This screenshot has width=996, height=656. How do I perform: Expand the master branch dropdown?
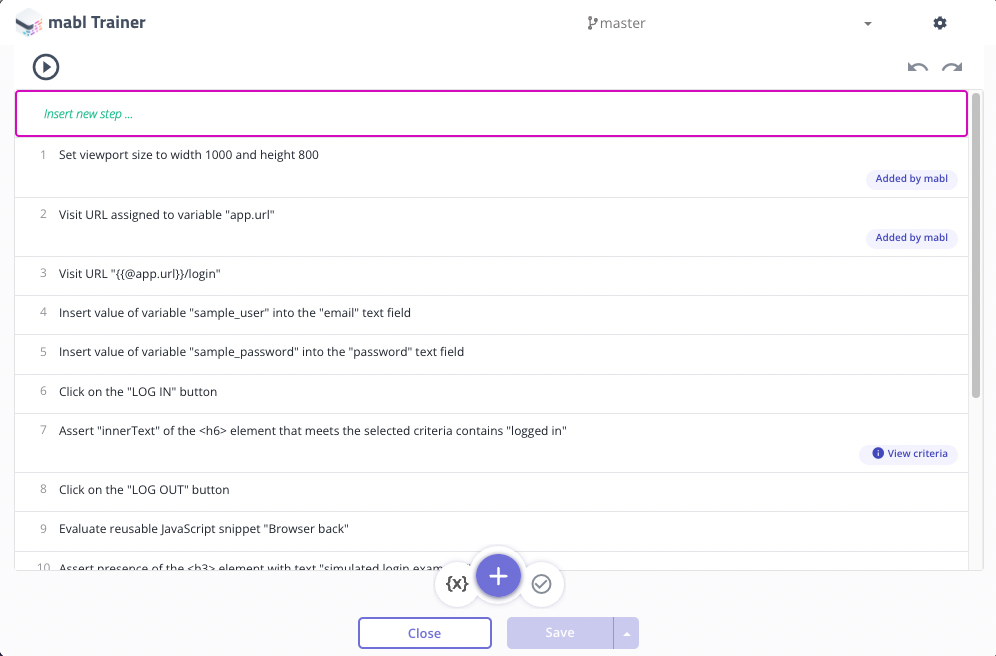(x=868, y=24)
